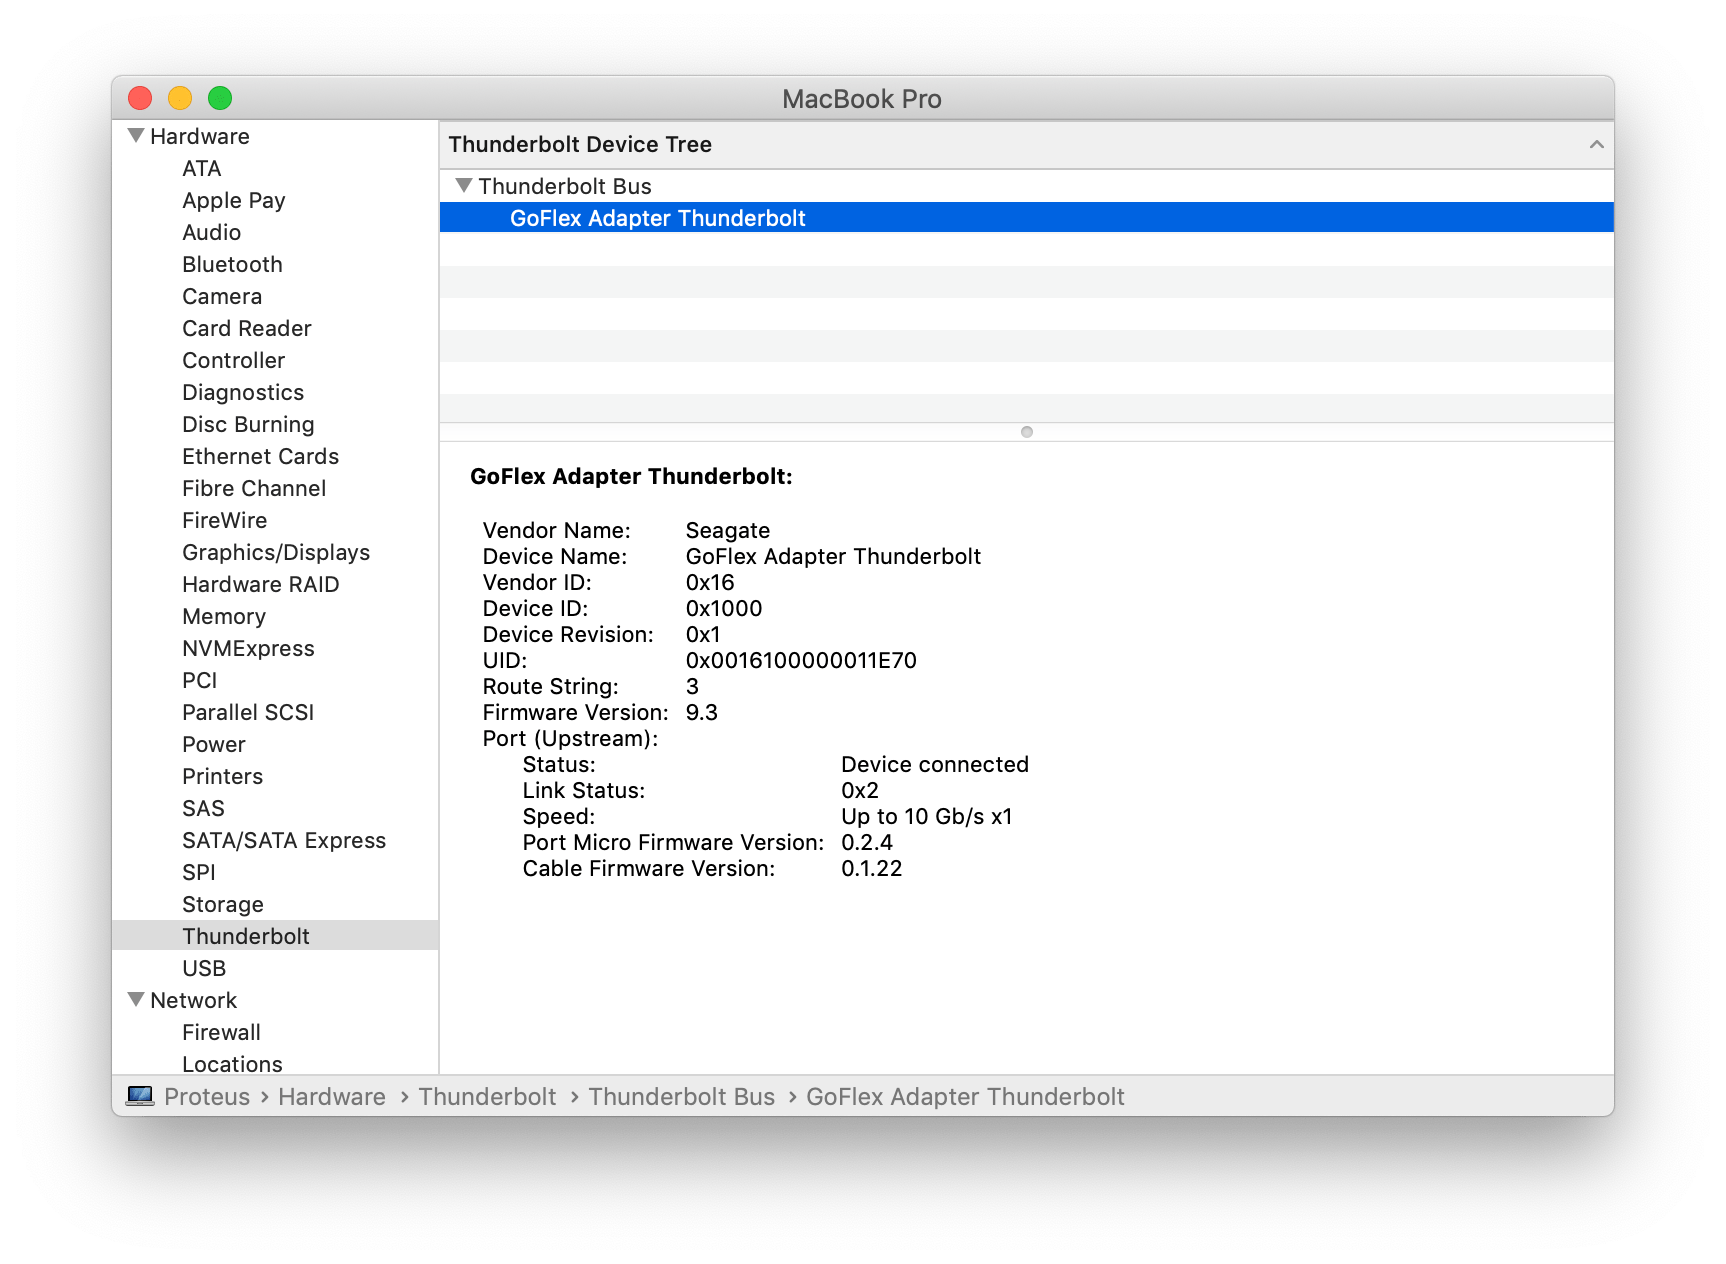Collapse the Thunderbolt Bus device tree entry
This screenshot has height=1264, width=1726.
[465, 186]
